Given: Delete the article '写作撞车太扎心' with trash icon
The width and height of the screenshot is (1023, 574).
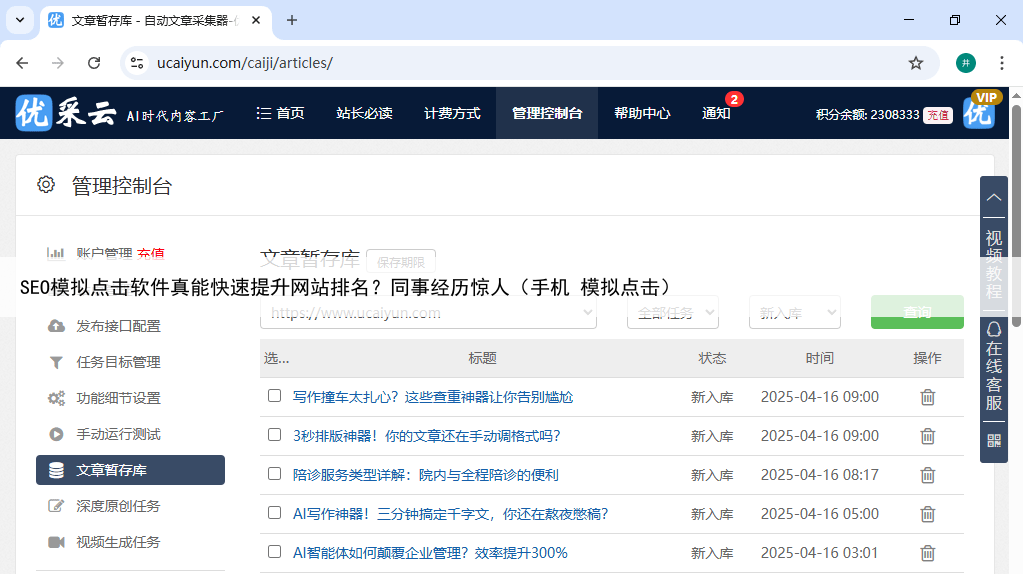Looking at the screenshot, I should pyautogui.click(x=927, y=397).
